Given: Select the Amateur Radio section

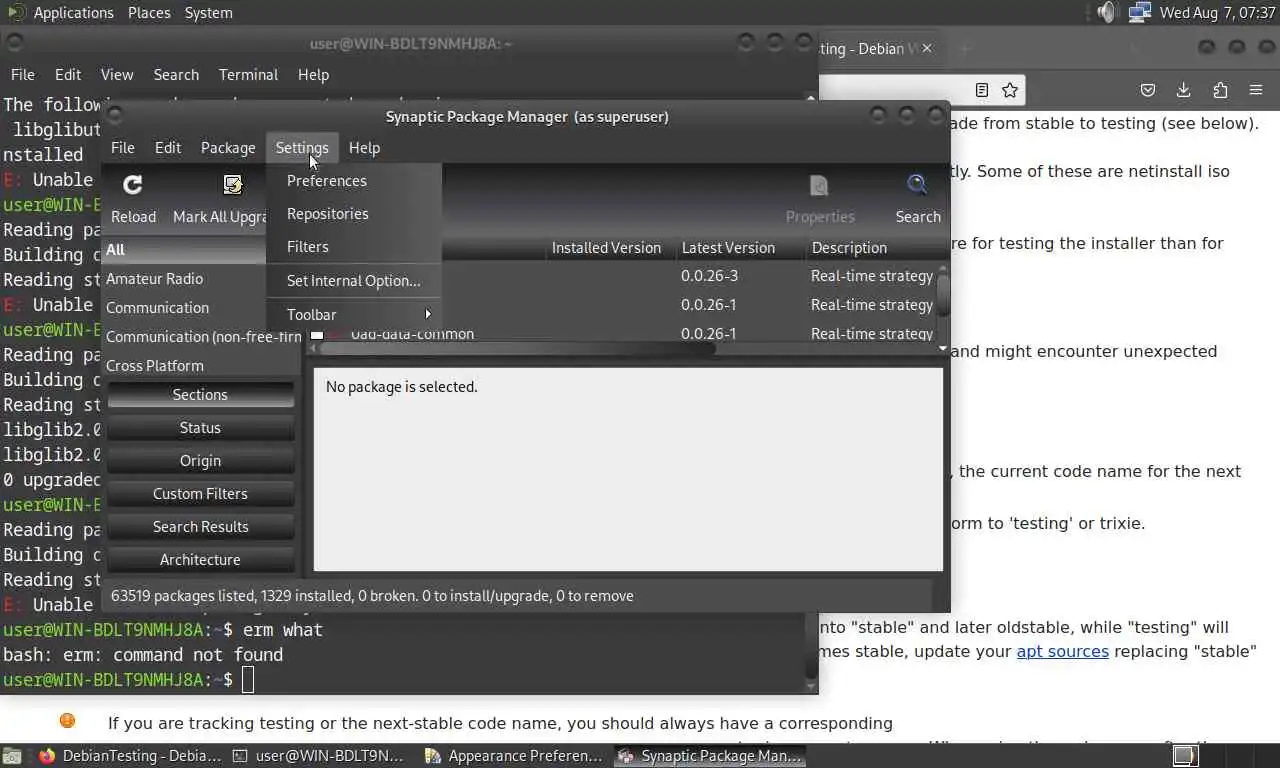Looking at the screenshot, I should click(185, 279).
